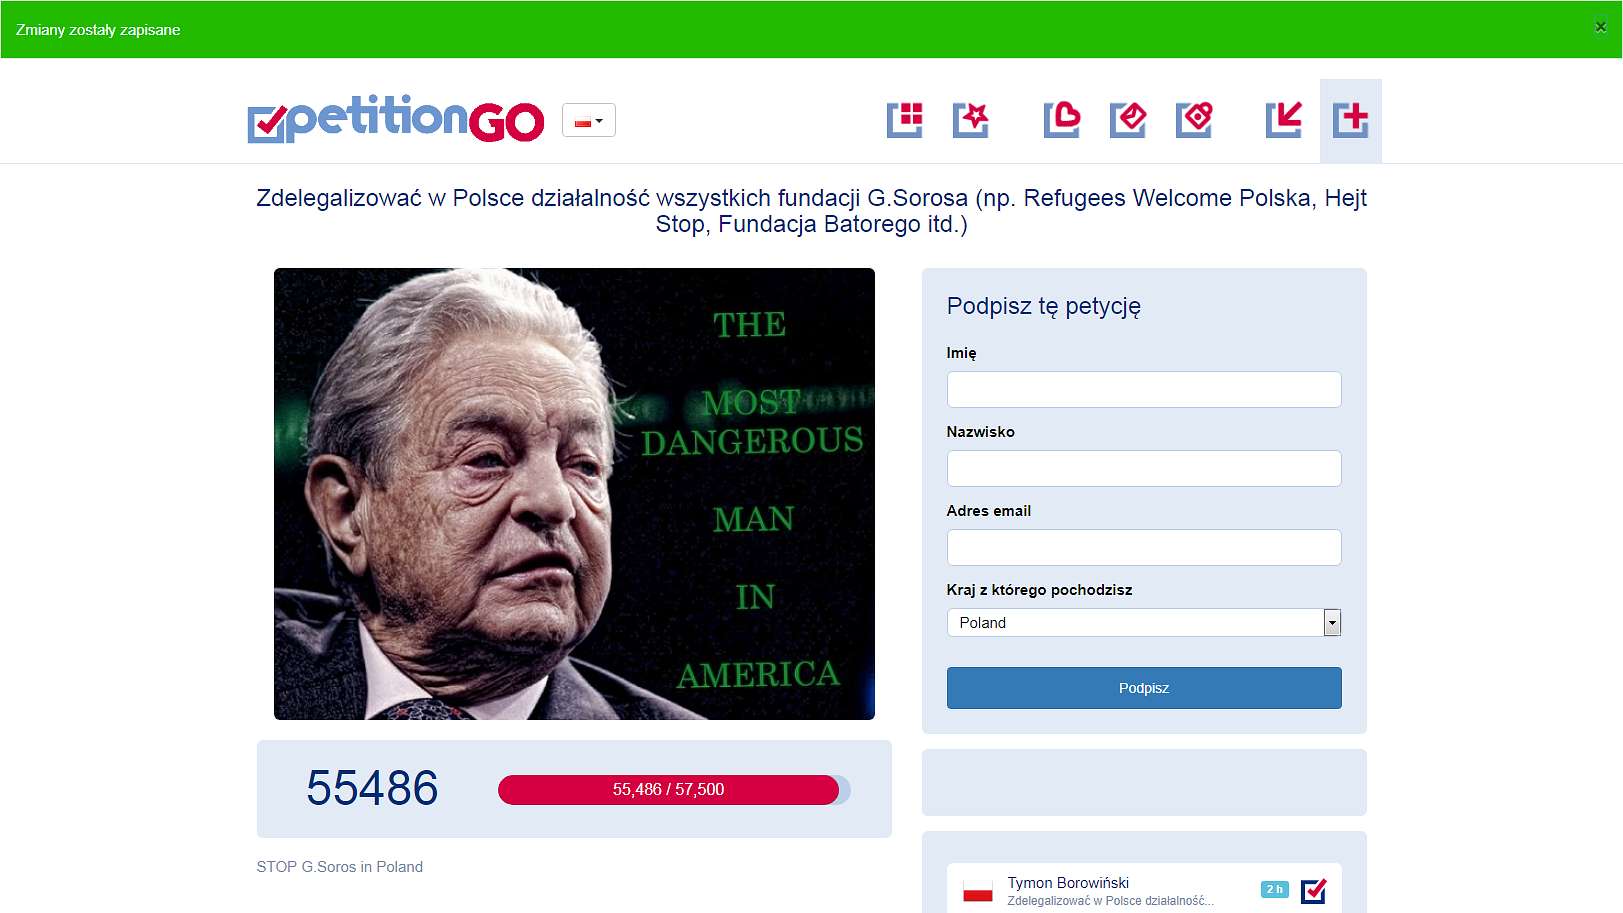Viewport: 1623px width, 913px height.
Task: Click the Adres email field
Action: click(x=1144, y=547)
